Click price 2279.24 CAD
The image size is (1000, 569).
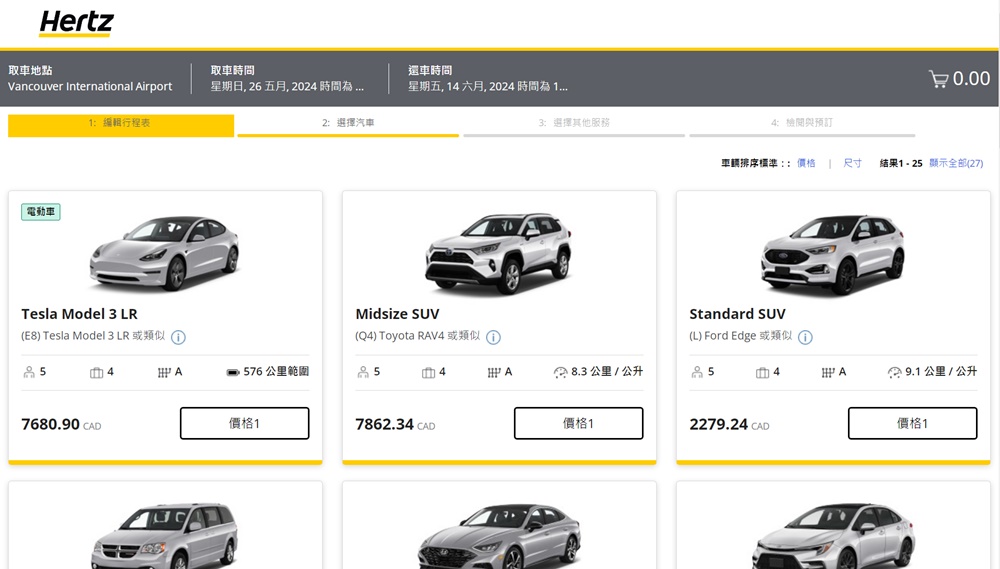730,424
